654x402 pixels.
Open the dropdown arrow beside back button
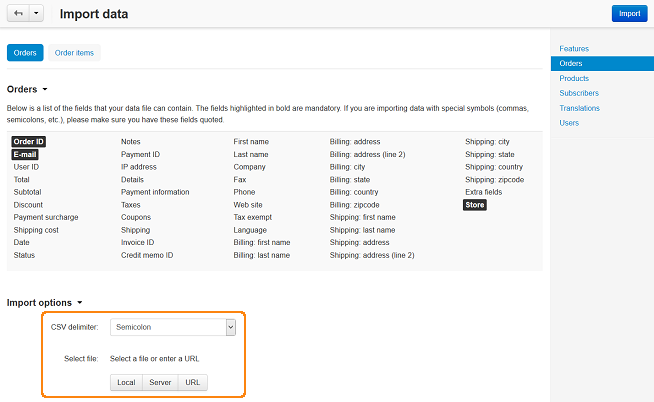[x=36, y=13]
